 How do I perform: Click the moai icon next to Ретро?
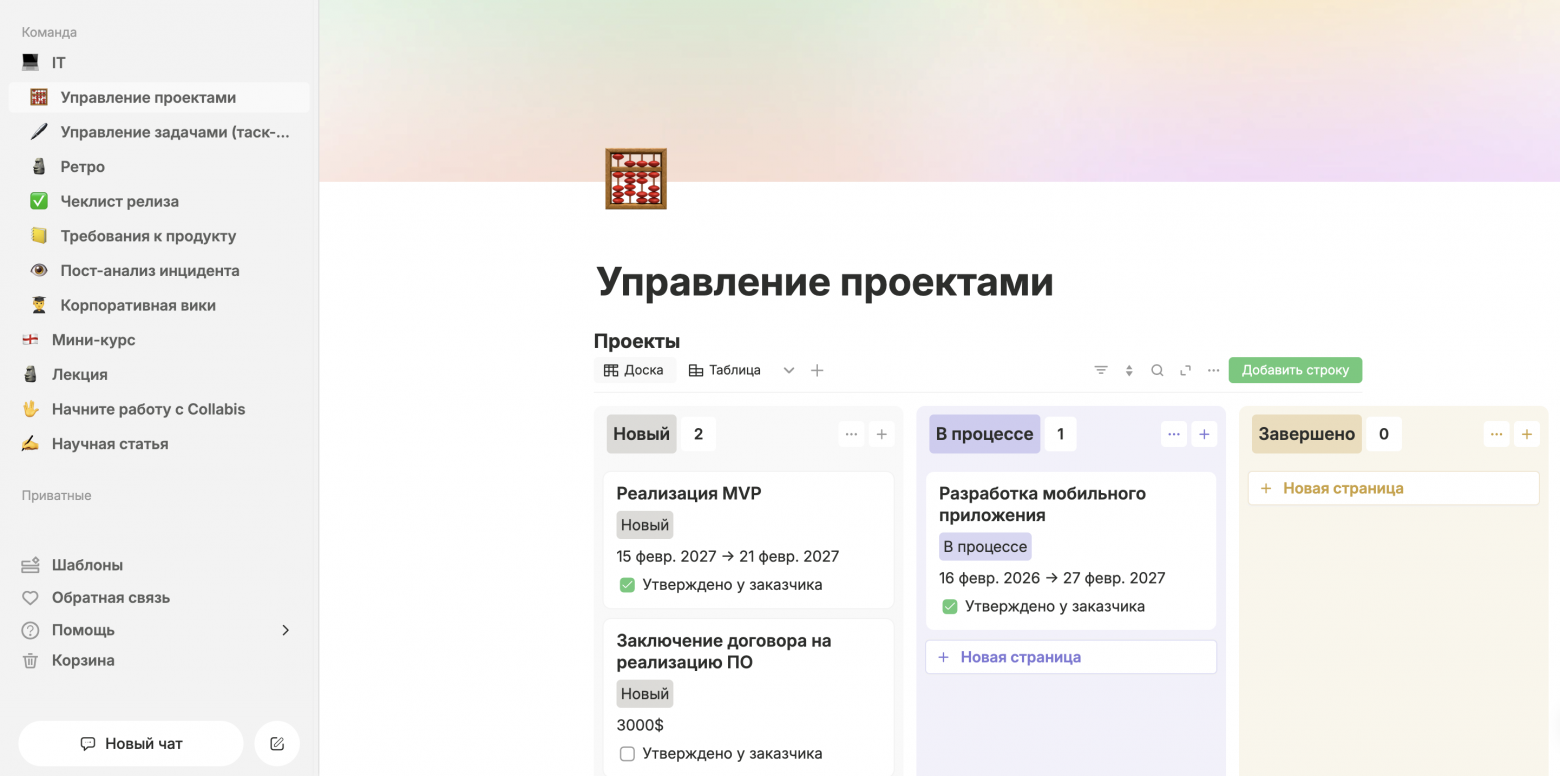tap(39, 167)
